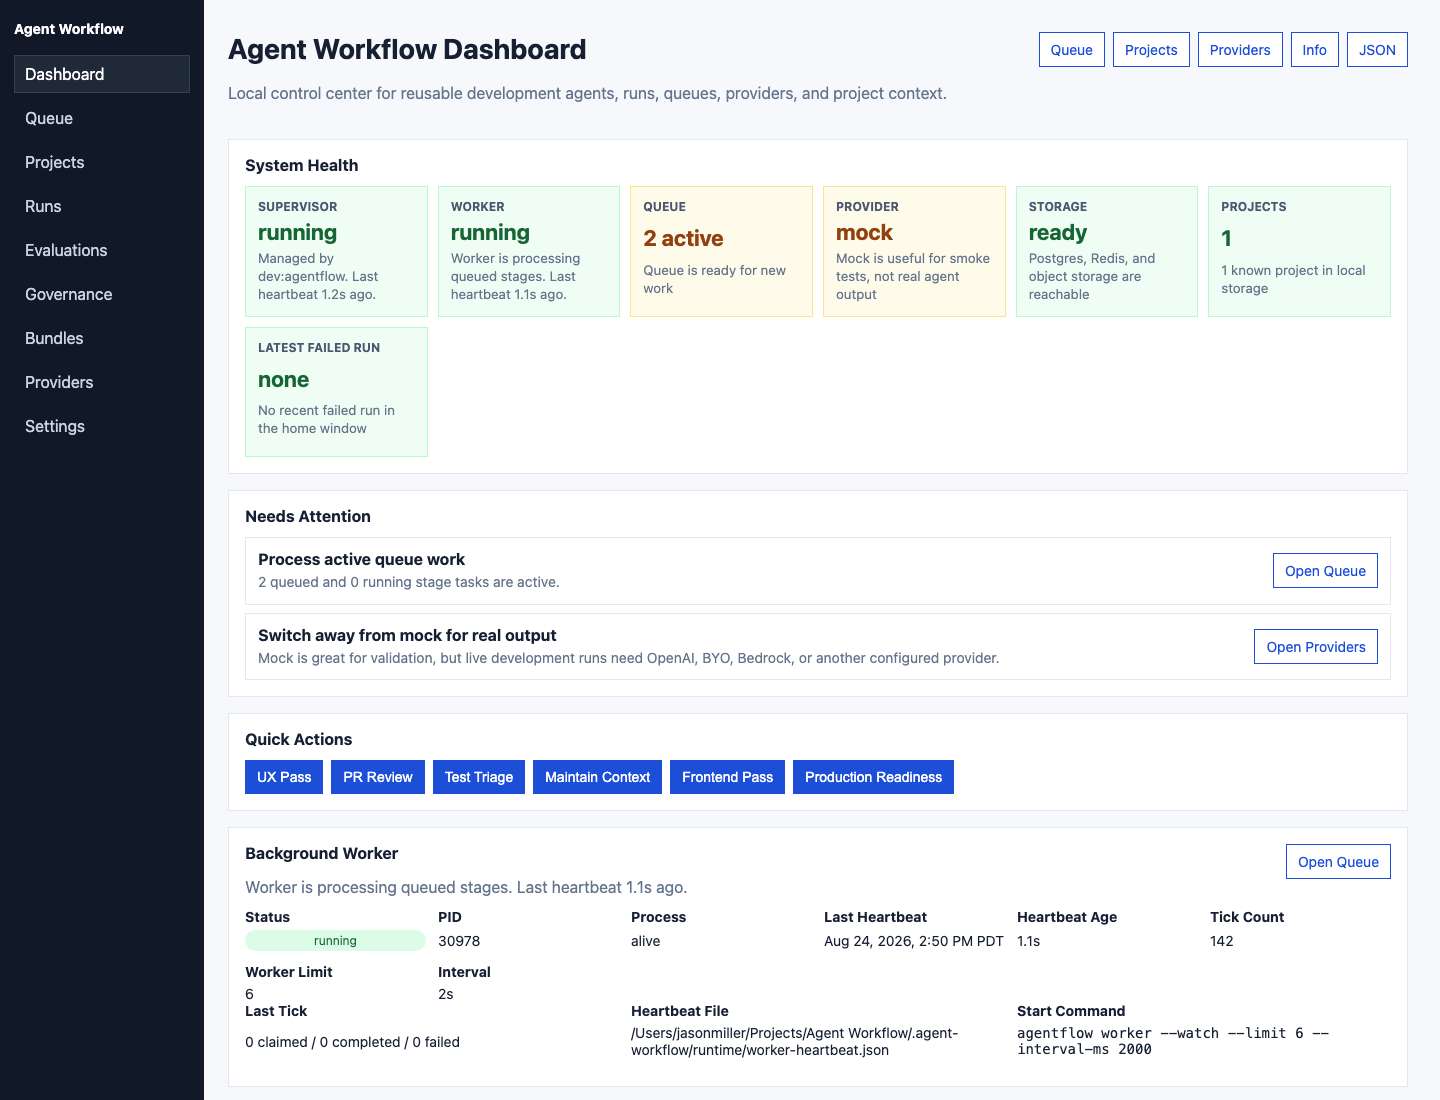Click "Switch away from mock for real output"
1440x1100 pixels.
407,635
